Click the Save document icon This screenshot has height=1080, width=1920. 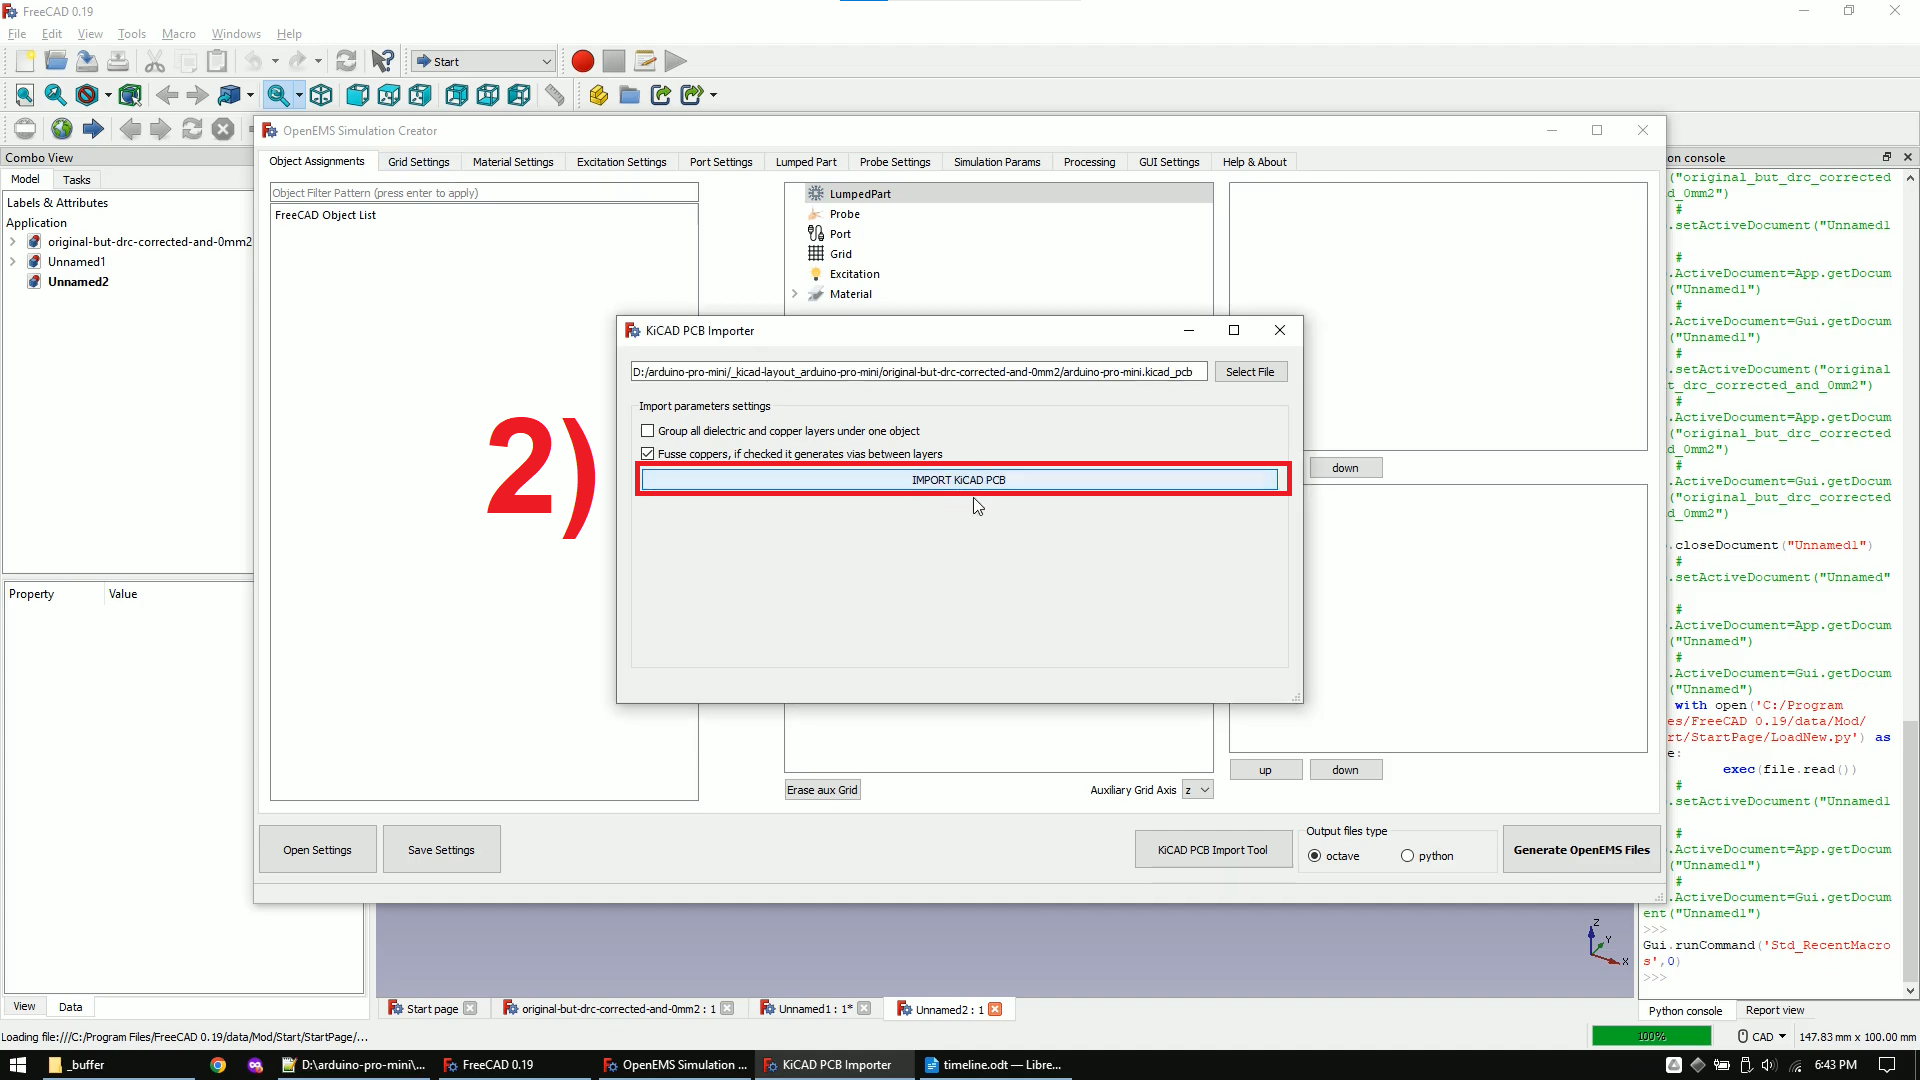[x=87, y=61]
